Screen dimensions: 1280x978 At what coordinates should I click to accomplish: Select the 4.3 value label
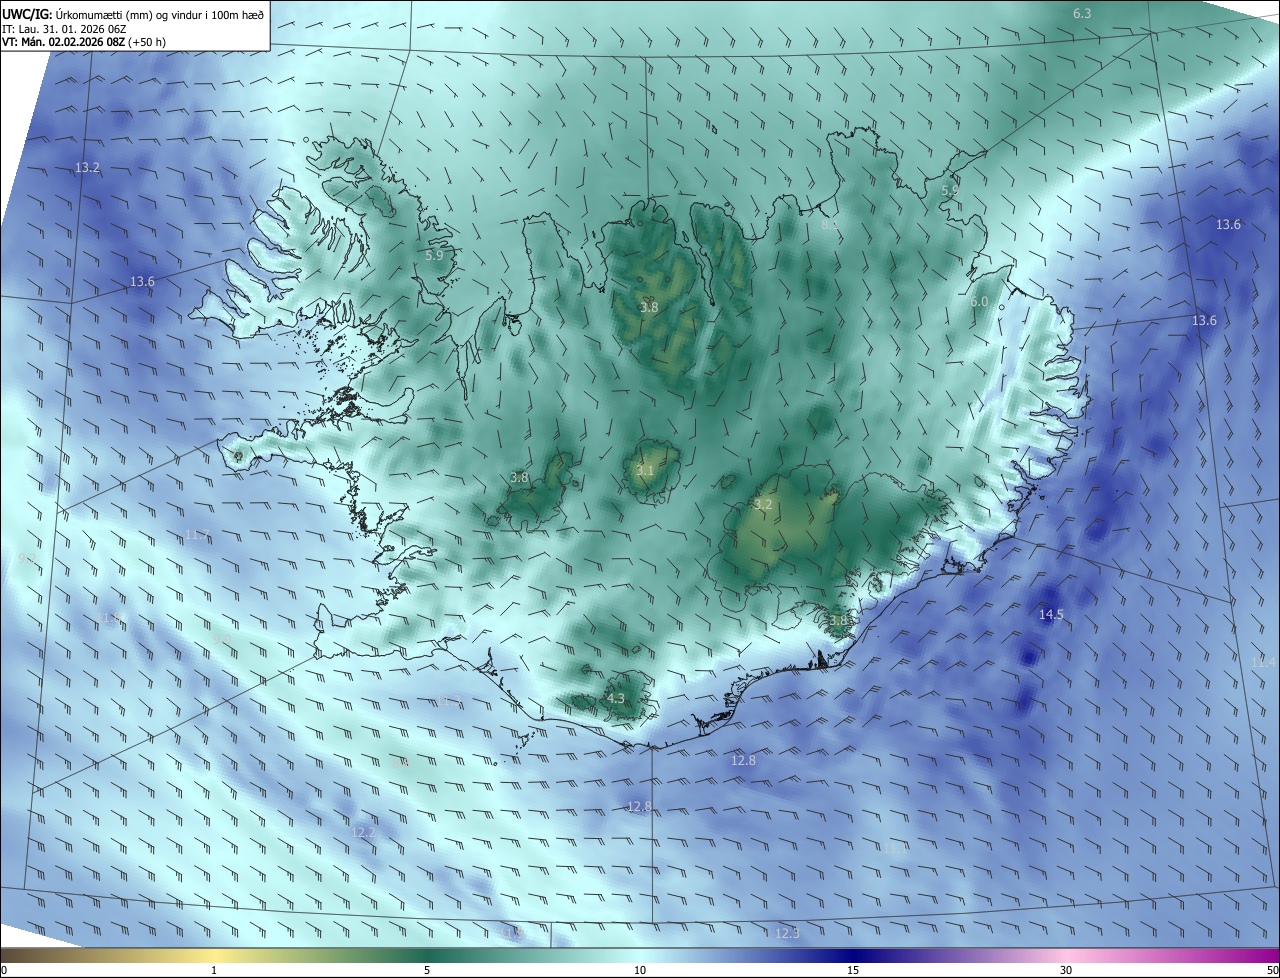(x=615, y=698)
